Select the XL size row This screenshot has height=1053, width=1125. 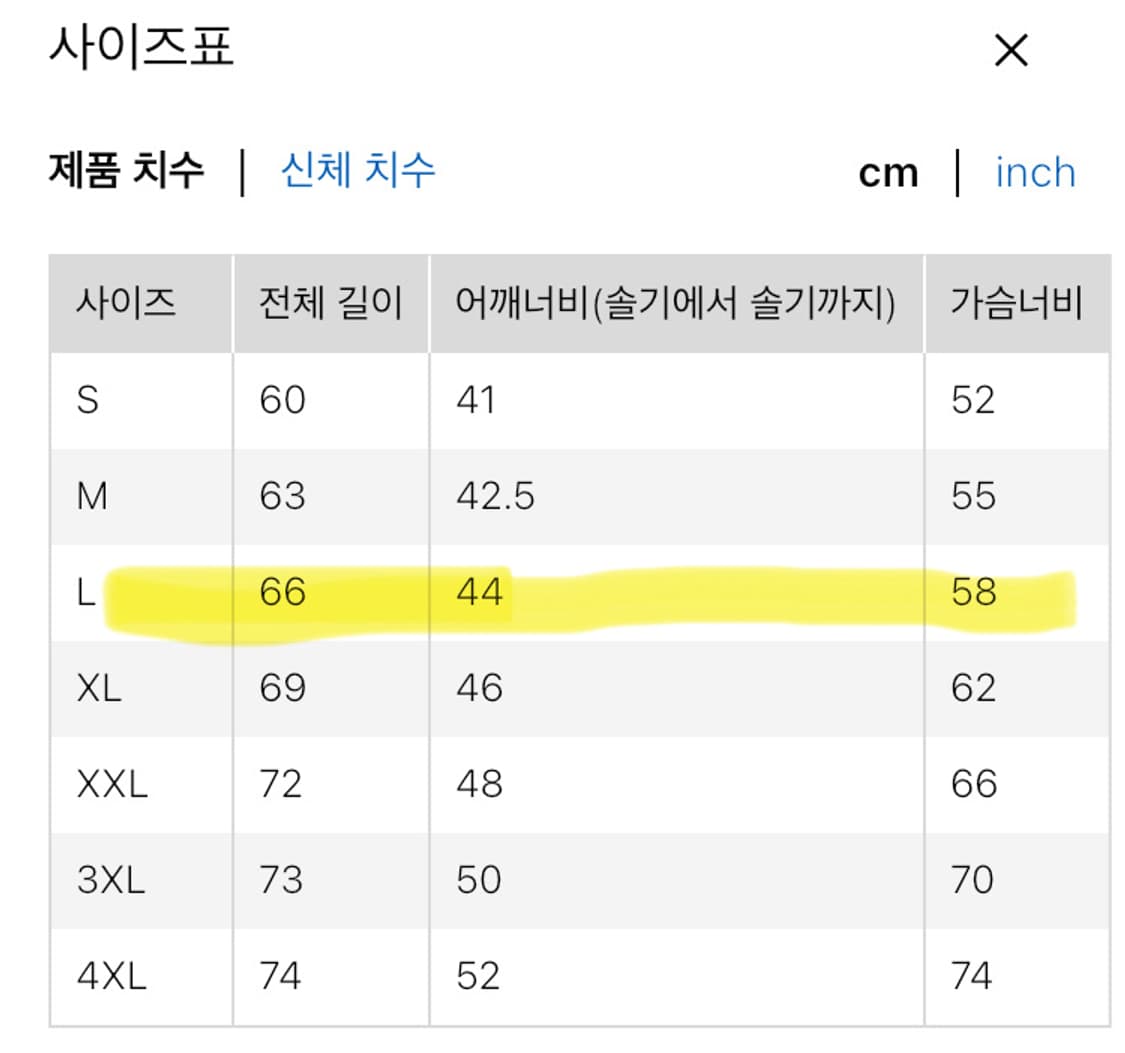tap(95, 687)
